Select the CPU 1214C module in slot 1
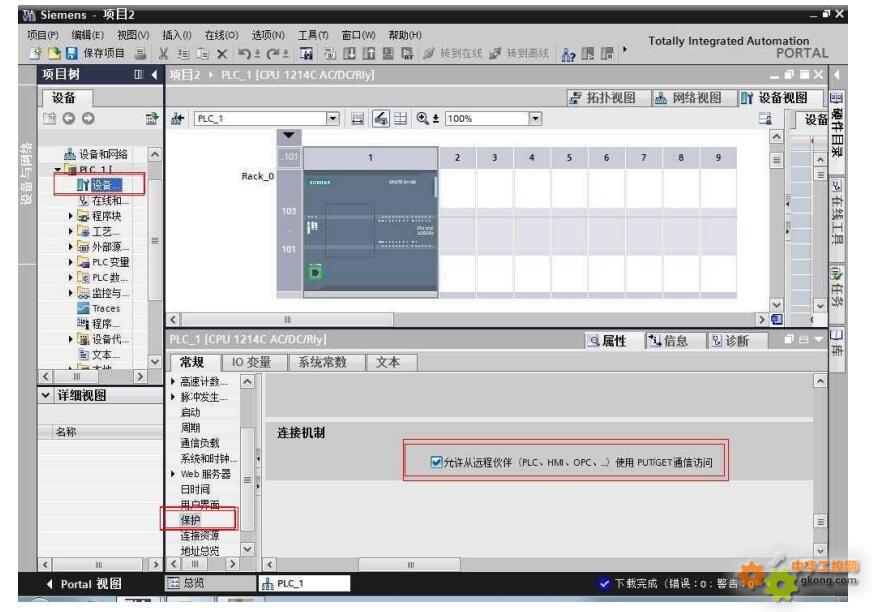Image resolution: width=872 pixels, height=612 pixels. [370, 230]
